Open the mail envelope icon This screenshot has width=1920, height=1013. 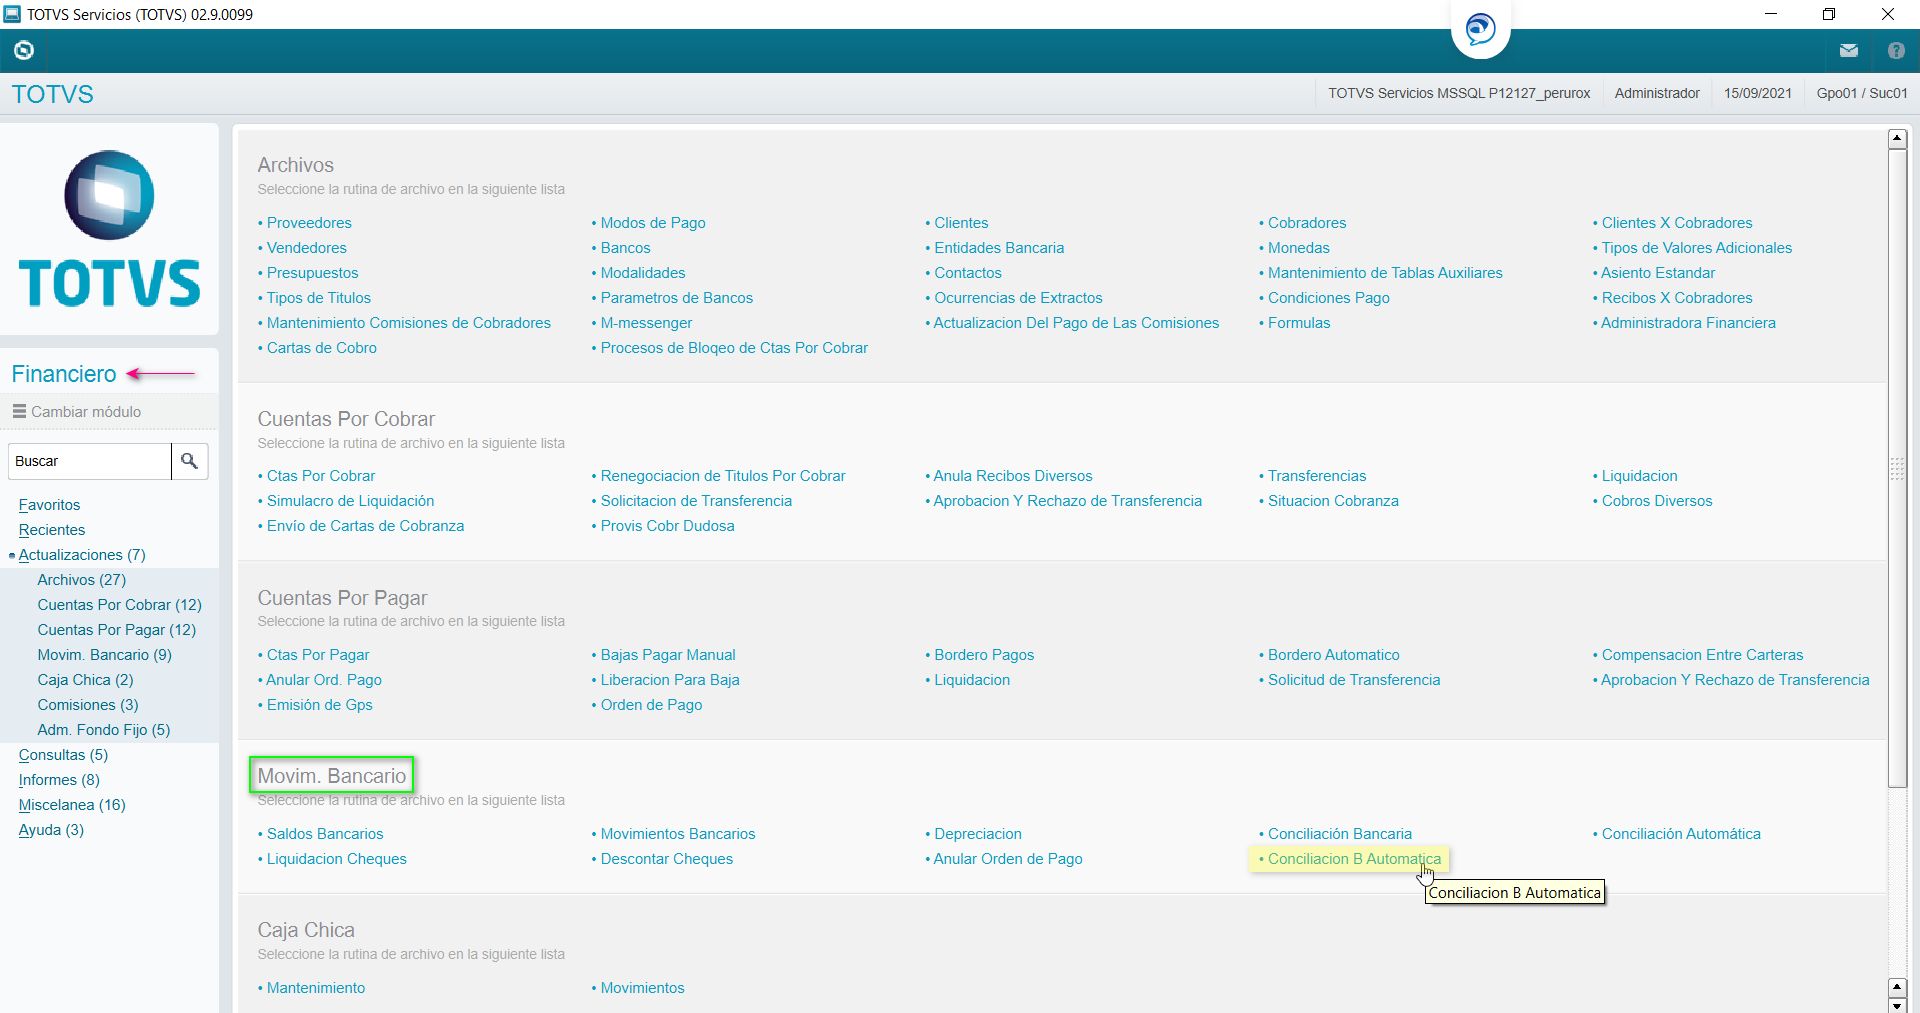coord(1848,51)
